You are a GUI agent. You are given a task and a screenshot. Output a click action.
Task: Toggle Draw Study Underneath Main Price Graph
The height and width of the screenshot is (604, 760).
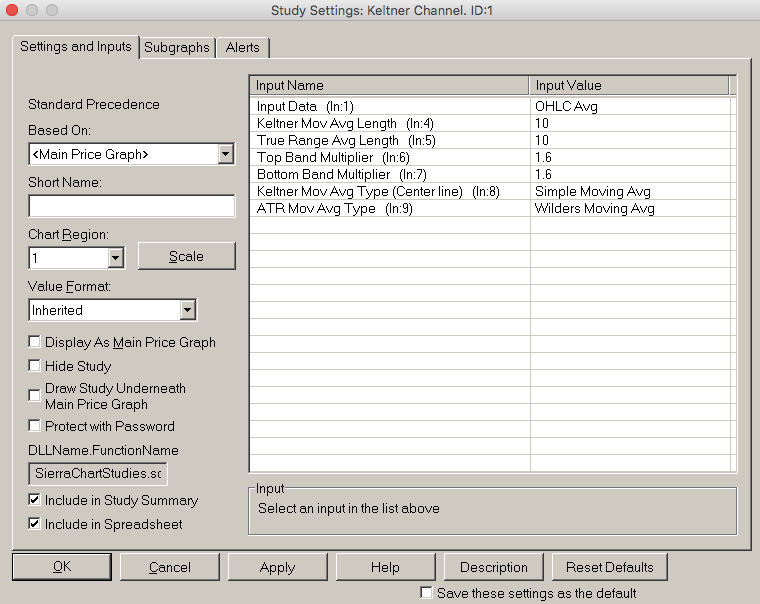[x=35, y=396]
